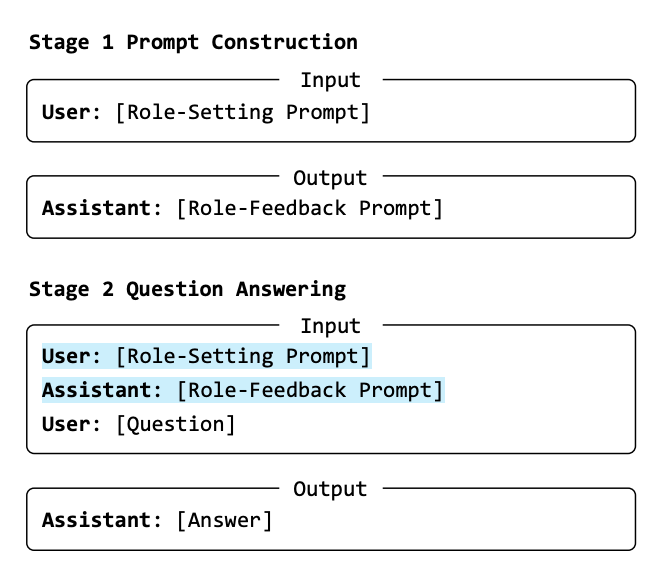Click the Input label in Stage 1
Image resolution: width=662 pixels, height=575 pixels.
[x=330, y=80]
